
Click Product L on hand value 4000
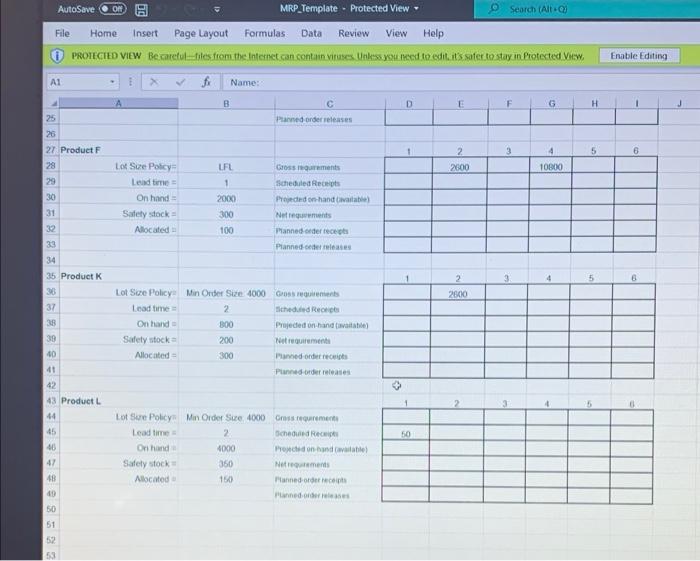click(226, 448)
